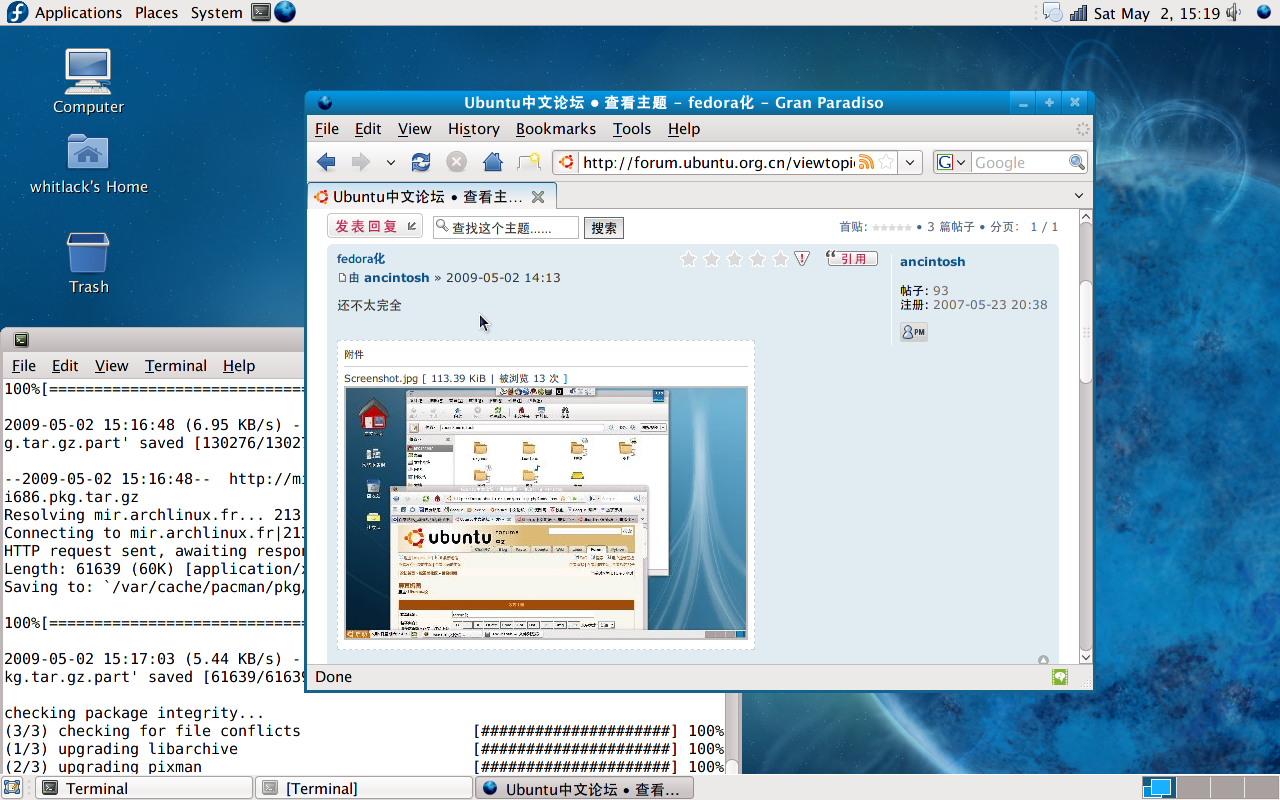Click the clock showing Sat May 2, 15:19
Image resolution: width=1280 pixels, height=800 pixels.
[1157, 13]
